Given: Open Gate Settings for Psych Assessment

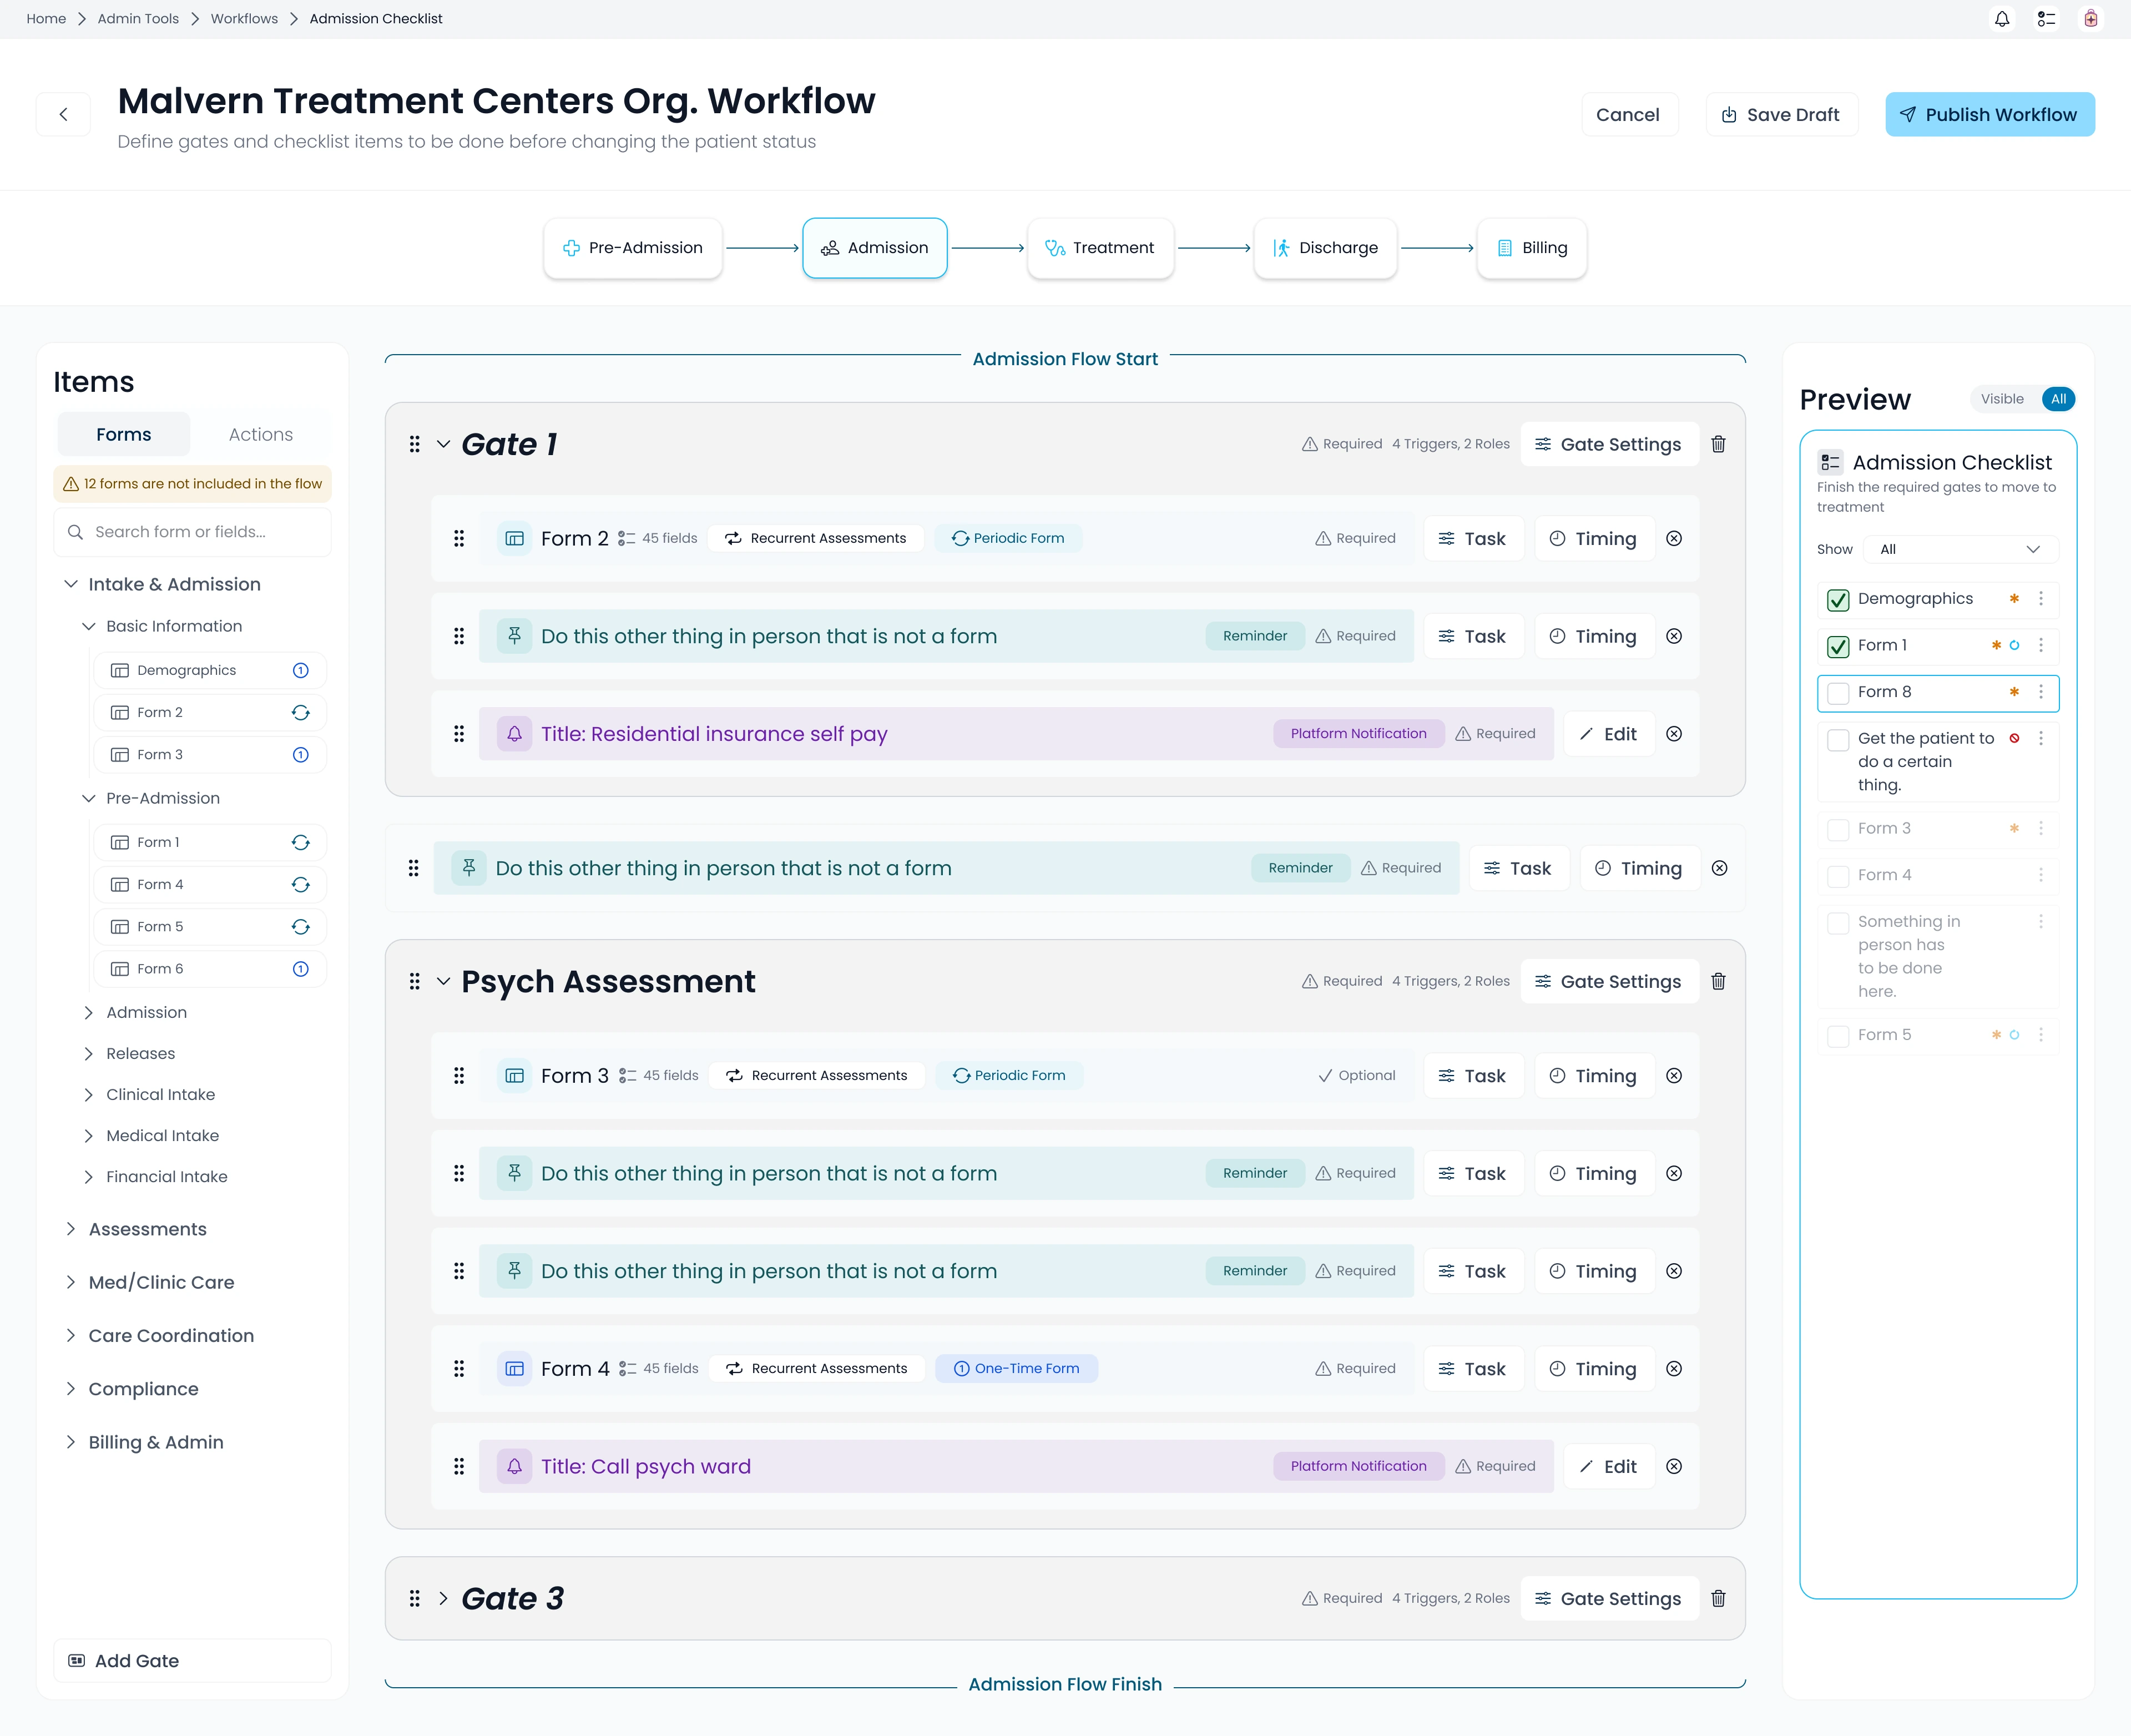Looking at the screenshot, I should click(1610, 981).
